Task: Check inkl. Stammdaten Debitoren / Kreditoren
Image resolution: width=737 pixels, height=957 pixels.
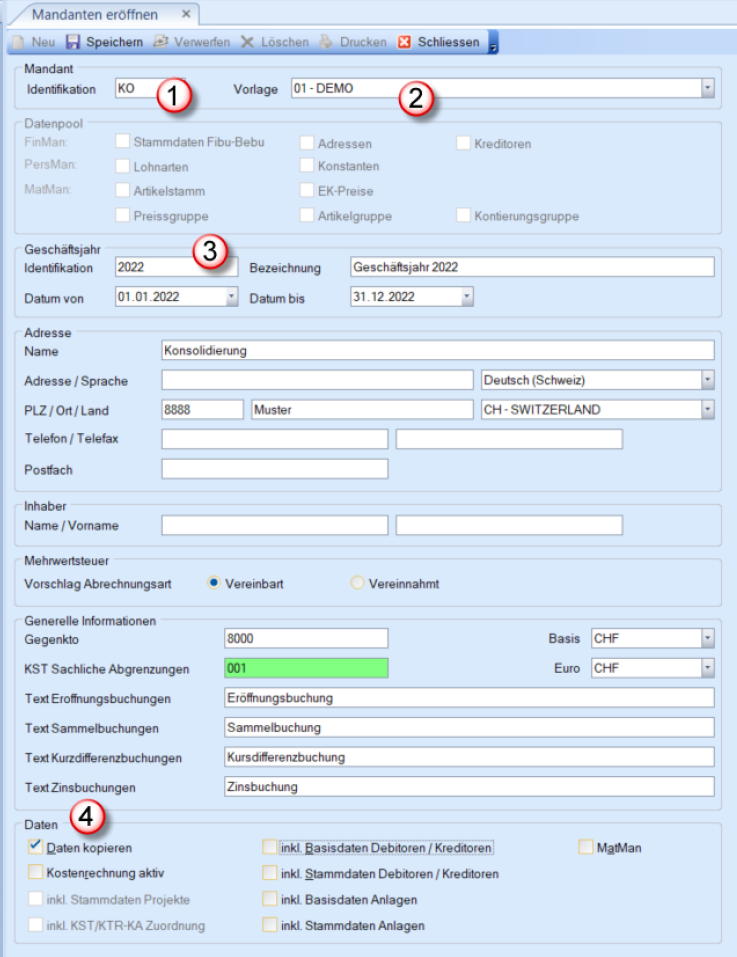Action: point(270,873)
